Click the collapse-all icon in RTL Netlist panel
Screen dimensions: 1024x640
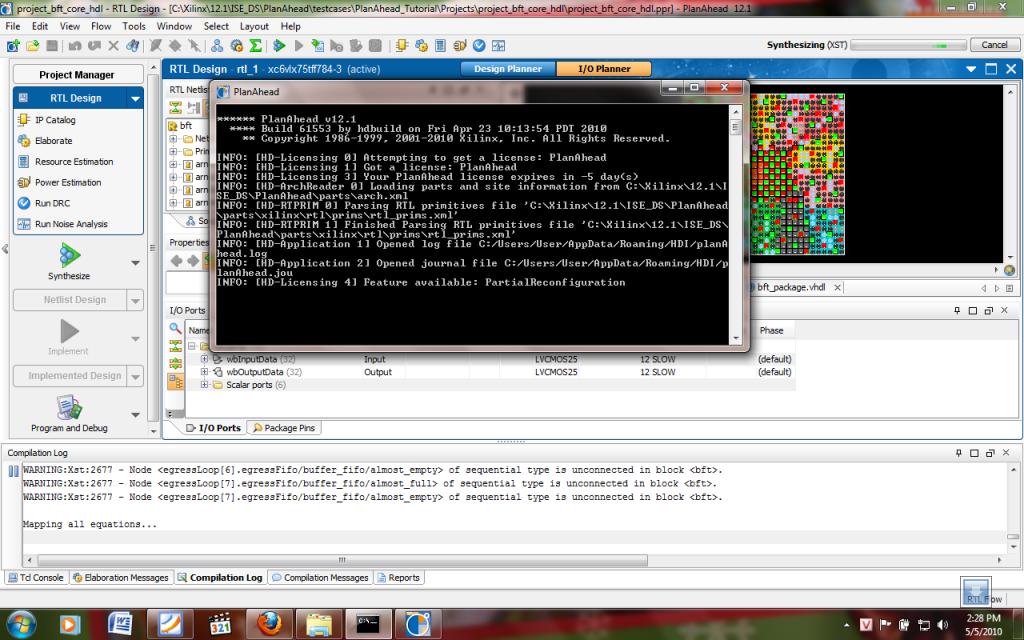tap(175, 107)
